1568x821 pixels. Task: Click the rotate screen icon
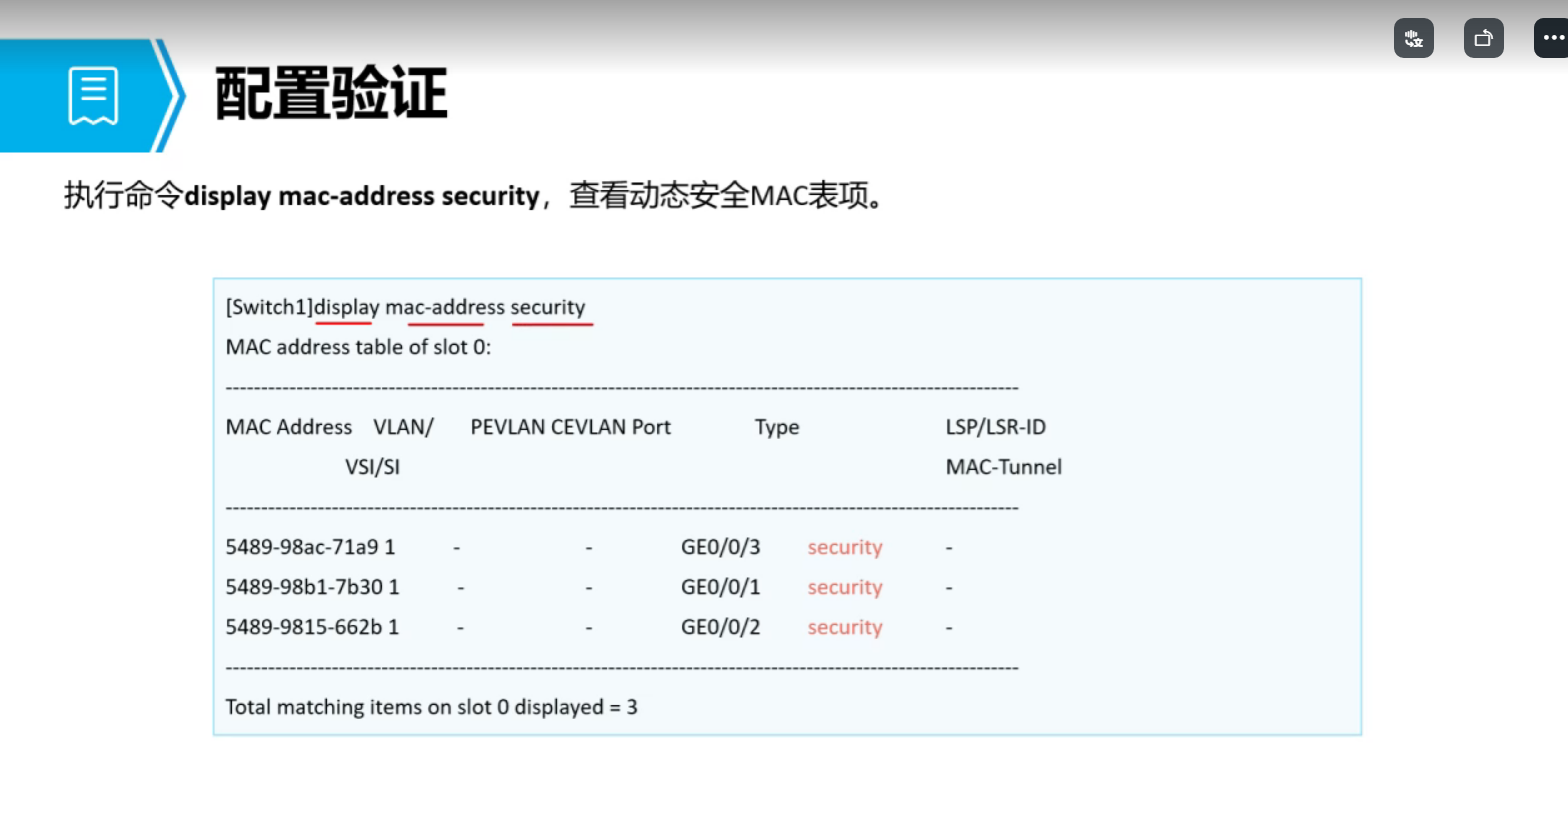pos(1483,38)
